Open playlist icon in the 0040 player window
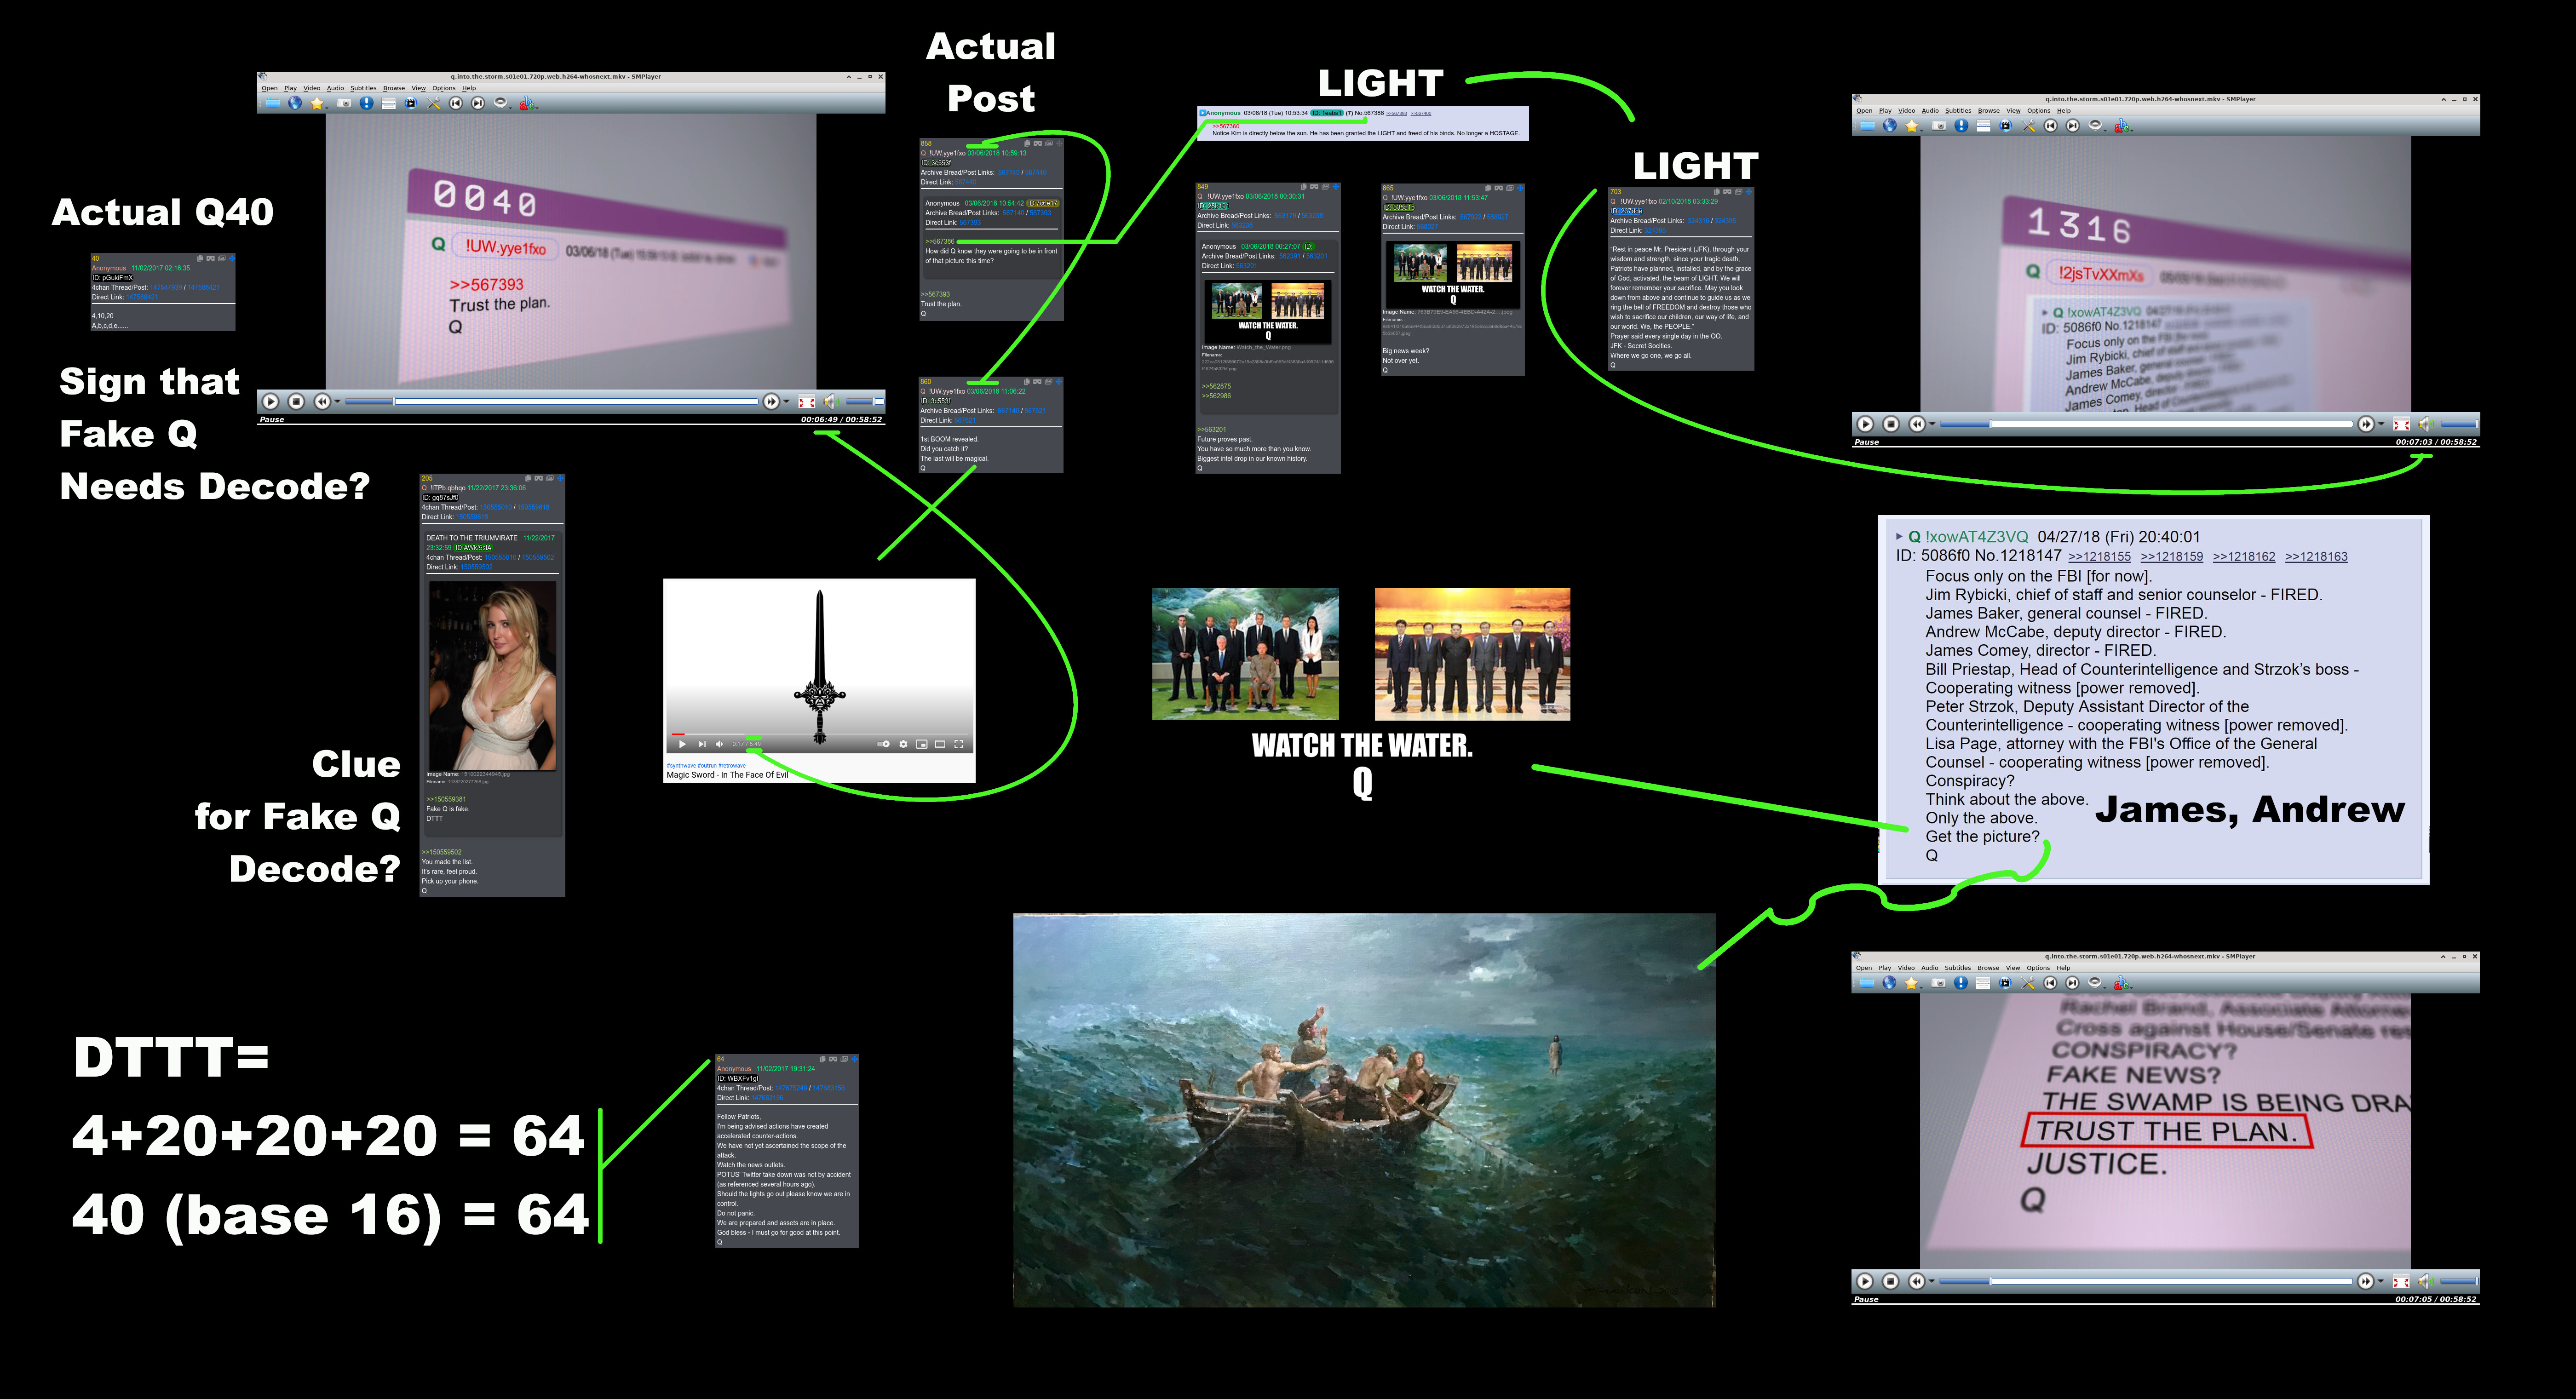Screen dimensions: 2576x1399 coord(389,103)
